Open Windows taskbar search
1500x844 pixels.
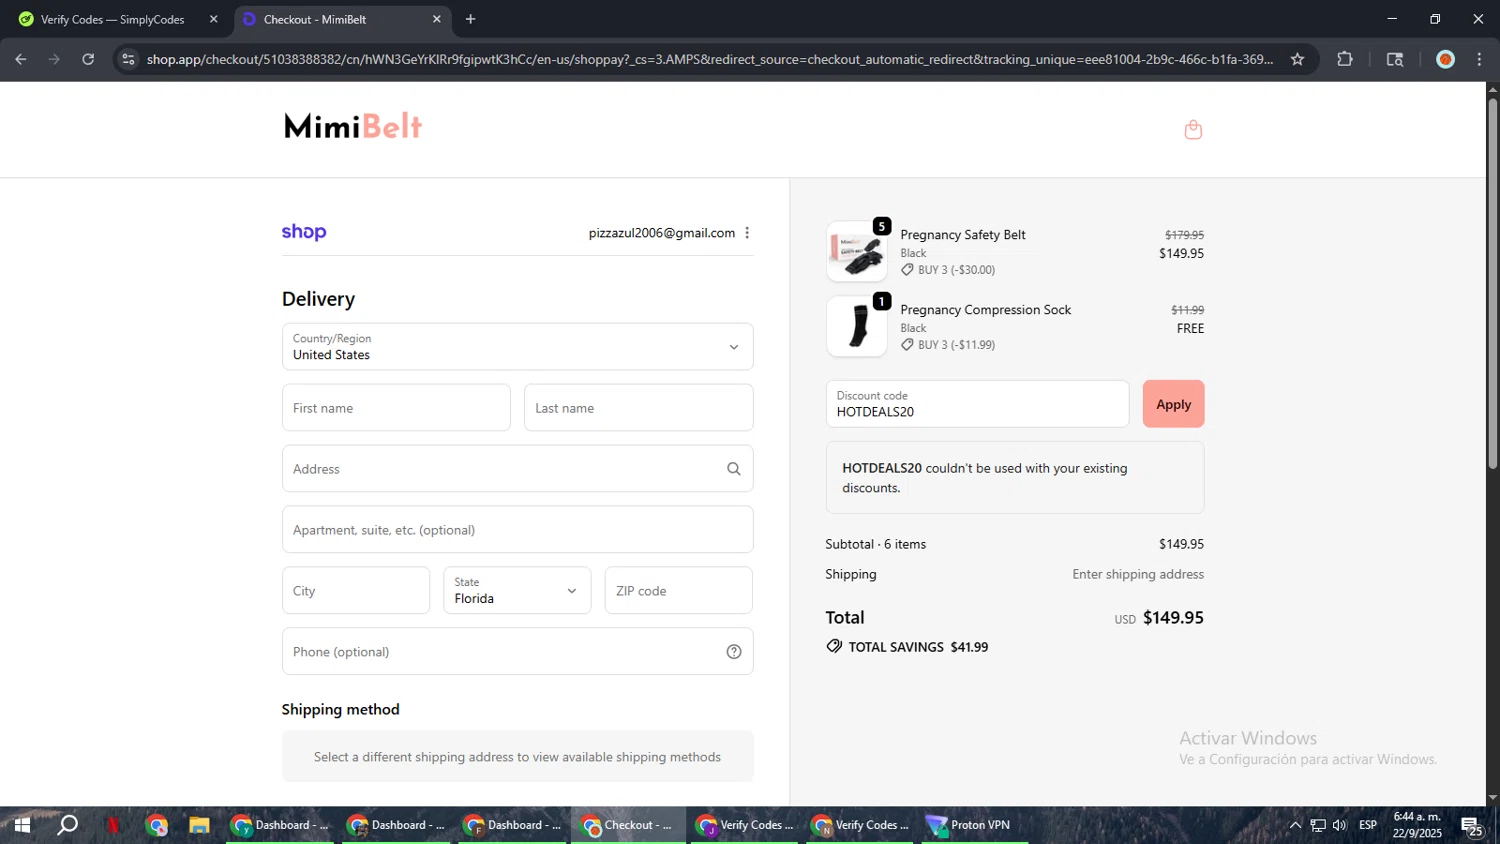(x=67, y=825)
